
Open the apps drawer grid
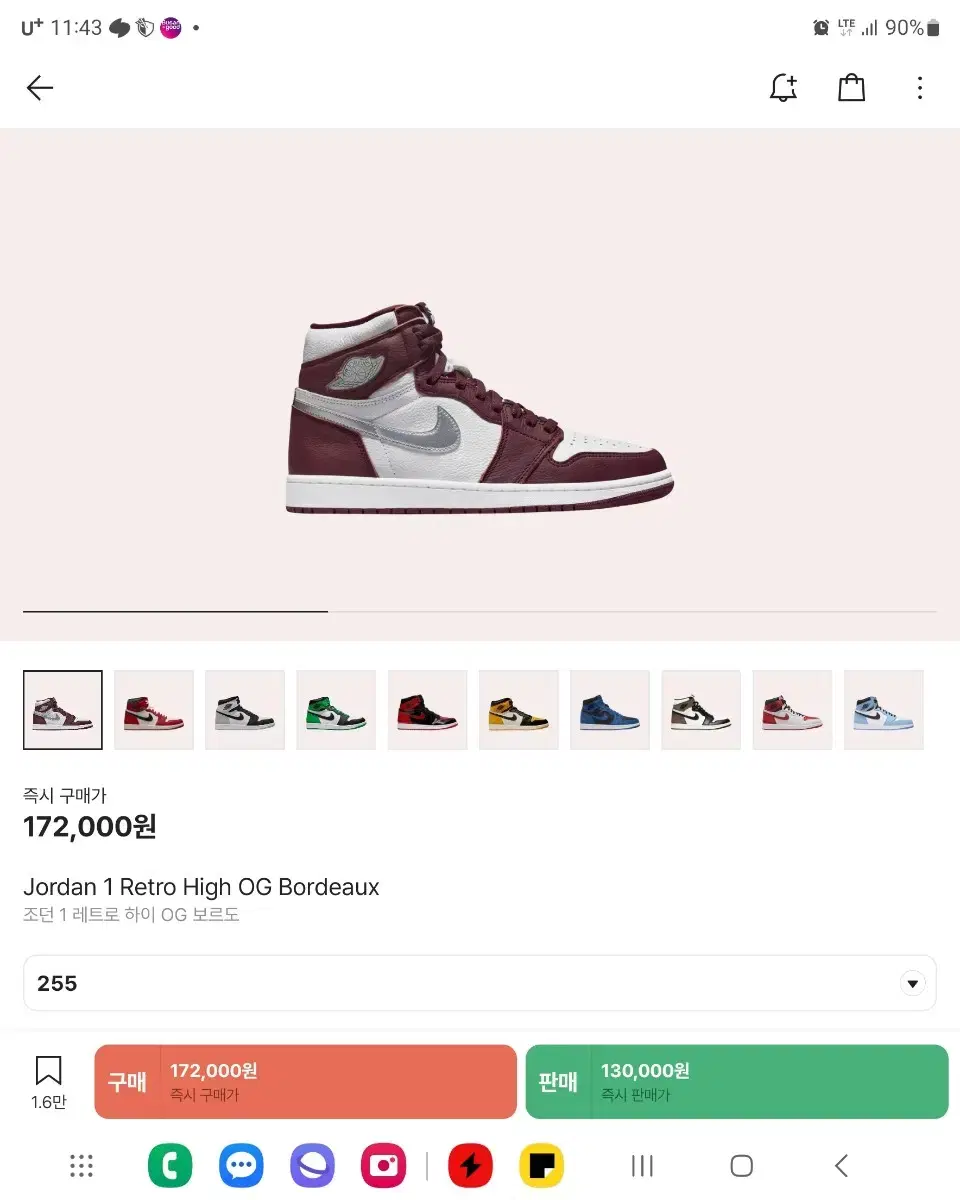coord(81,1165)
